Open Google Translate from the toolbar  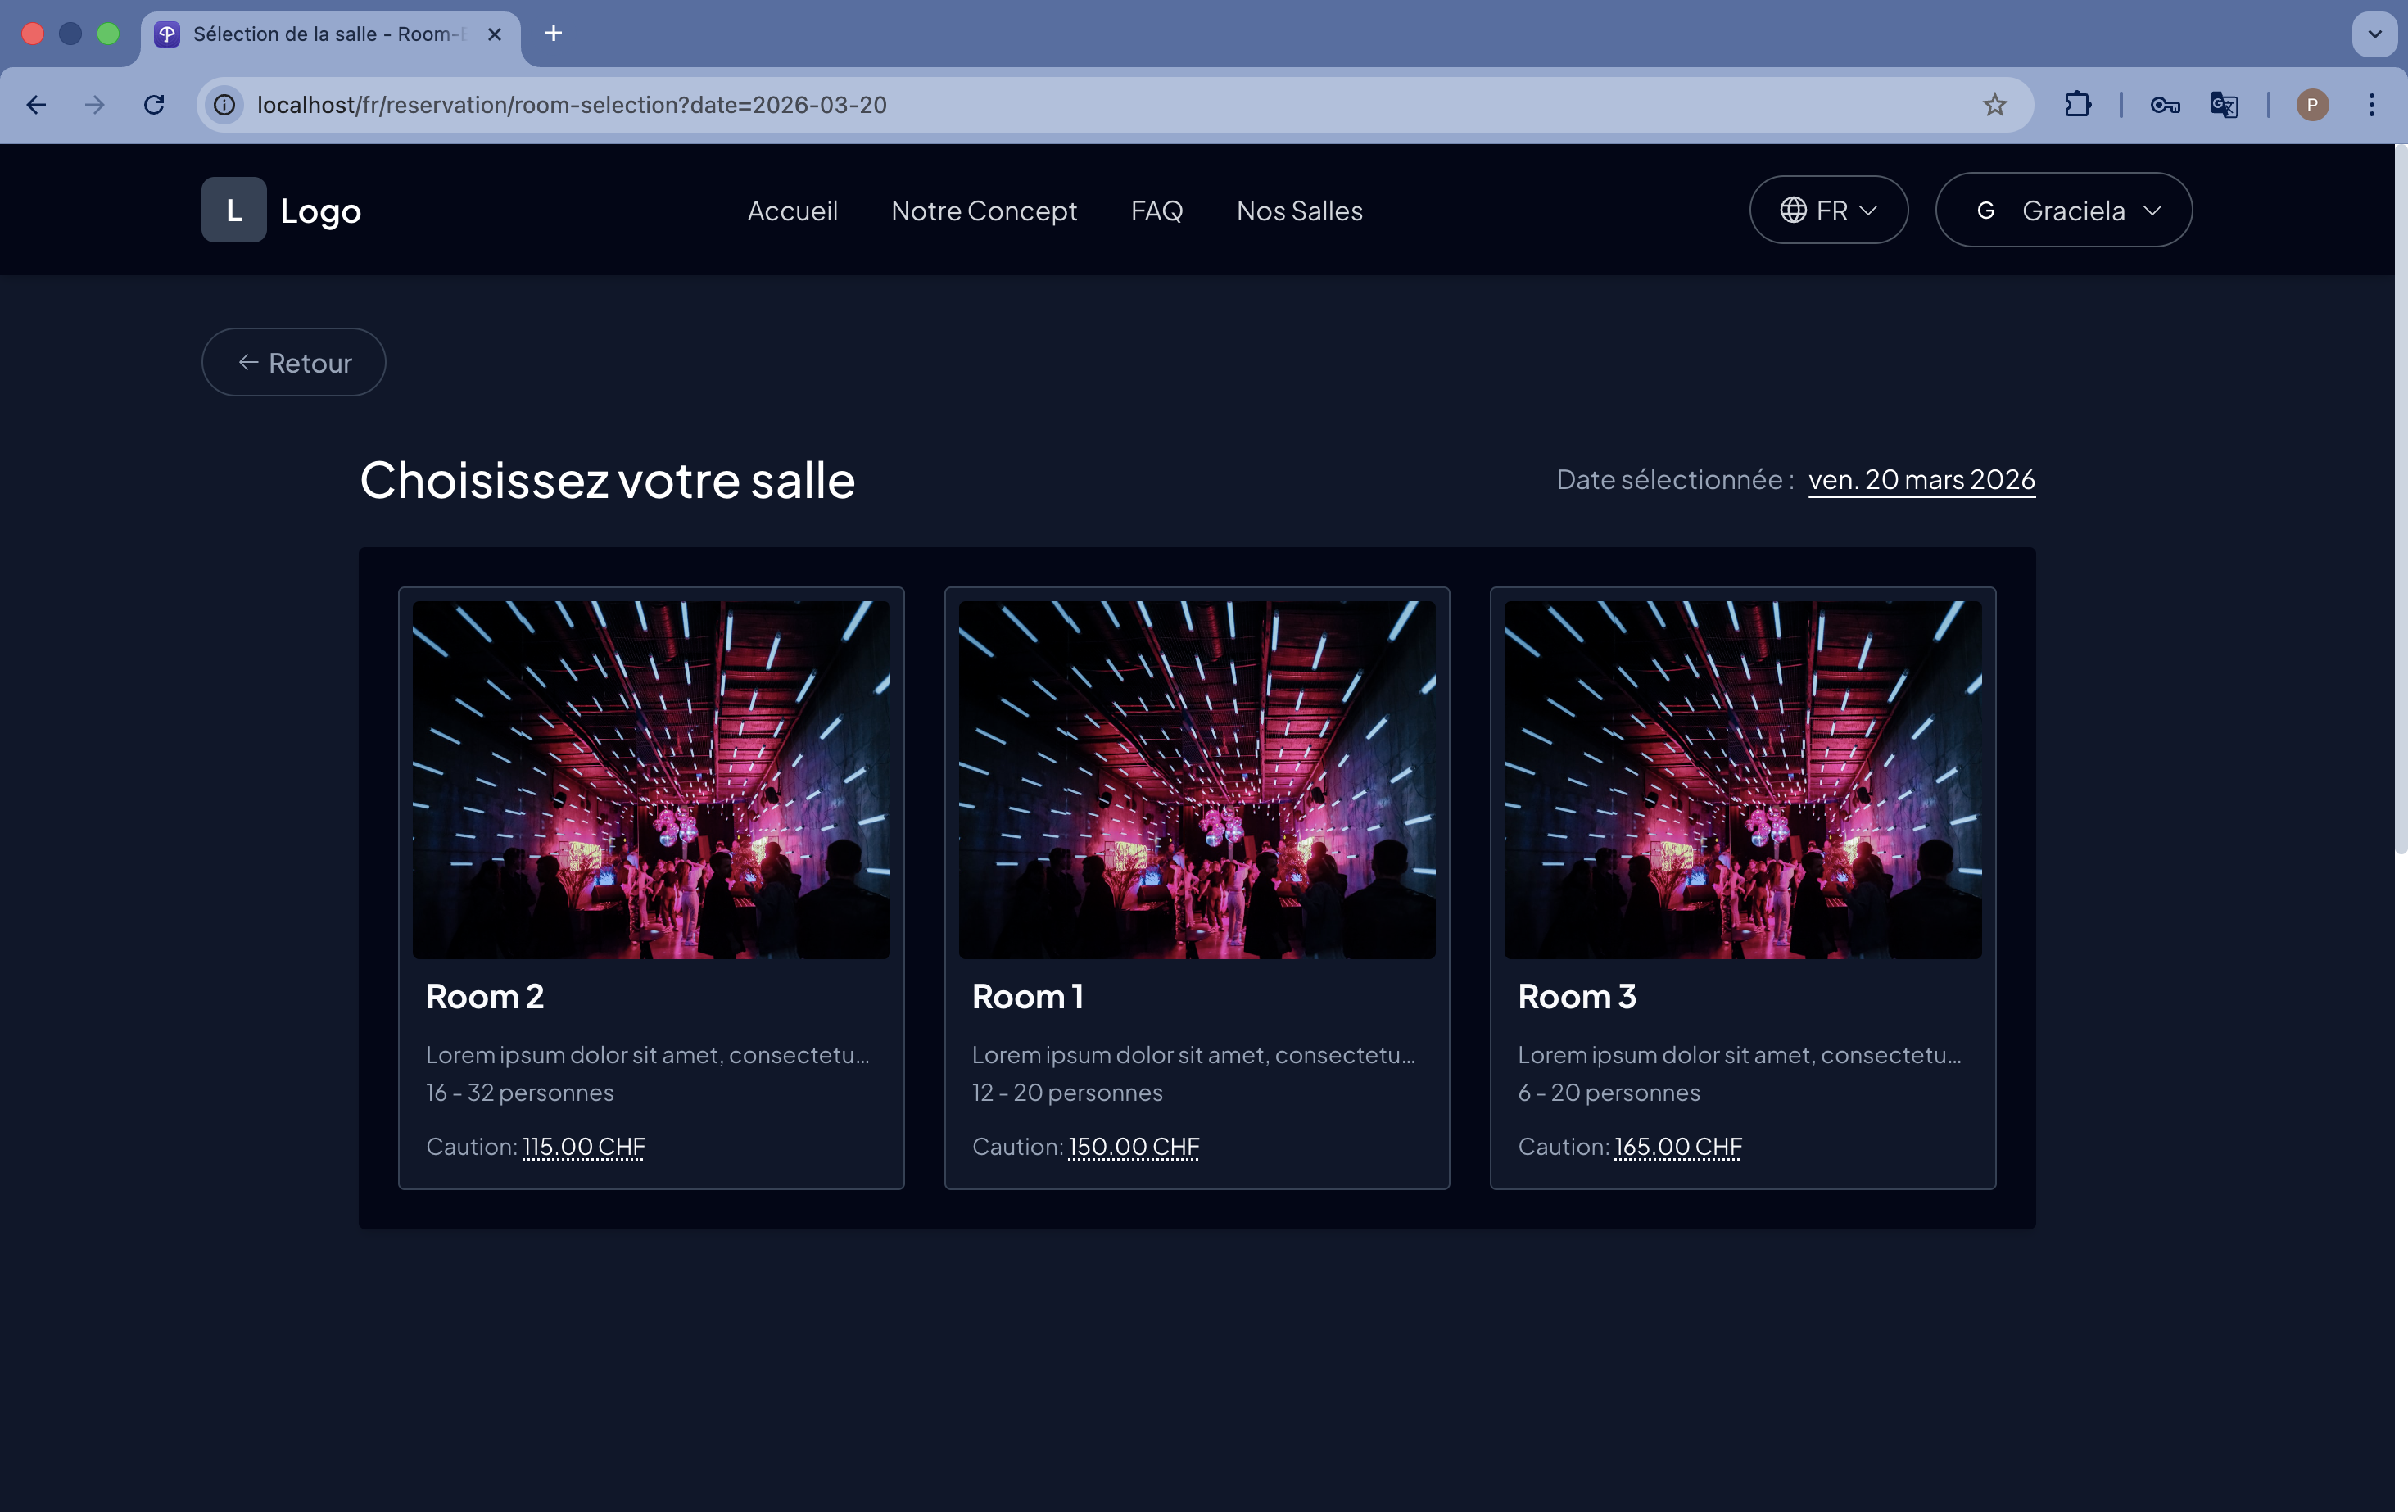tap(2224, 104)
